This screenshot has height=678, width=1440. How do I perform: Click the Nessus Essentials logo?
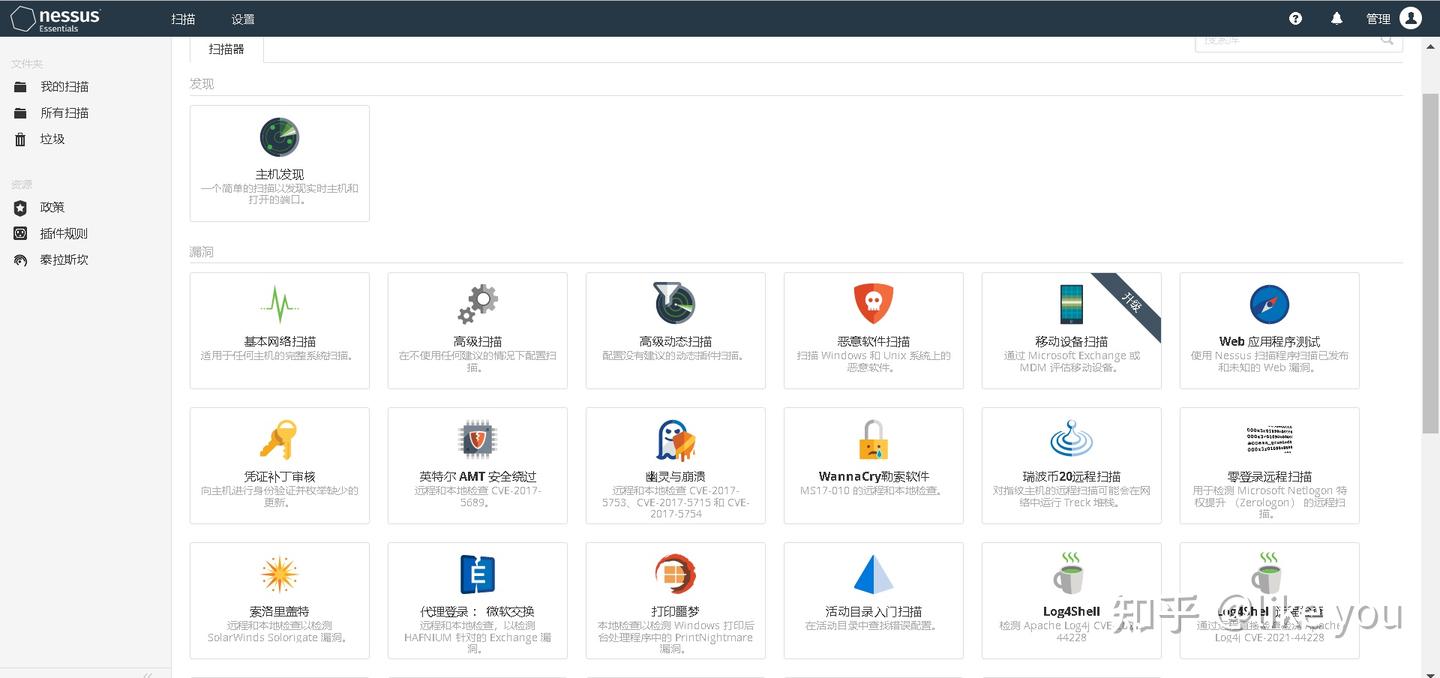click(x=55, y=18)
